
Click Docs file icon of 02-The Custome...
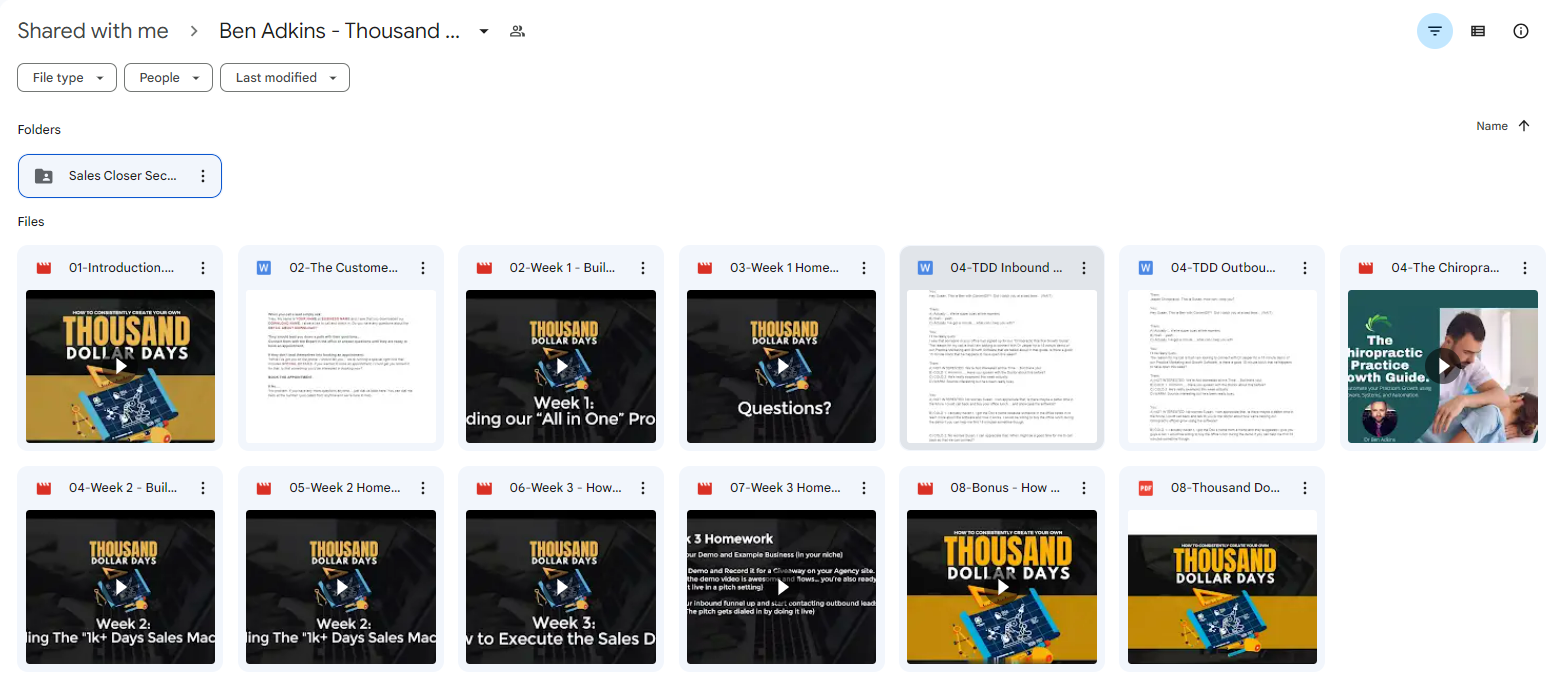[x=264, y=268]
